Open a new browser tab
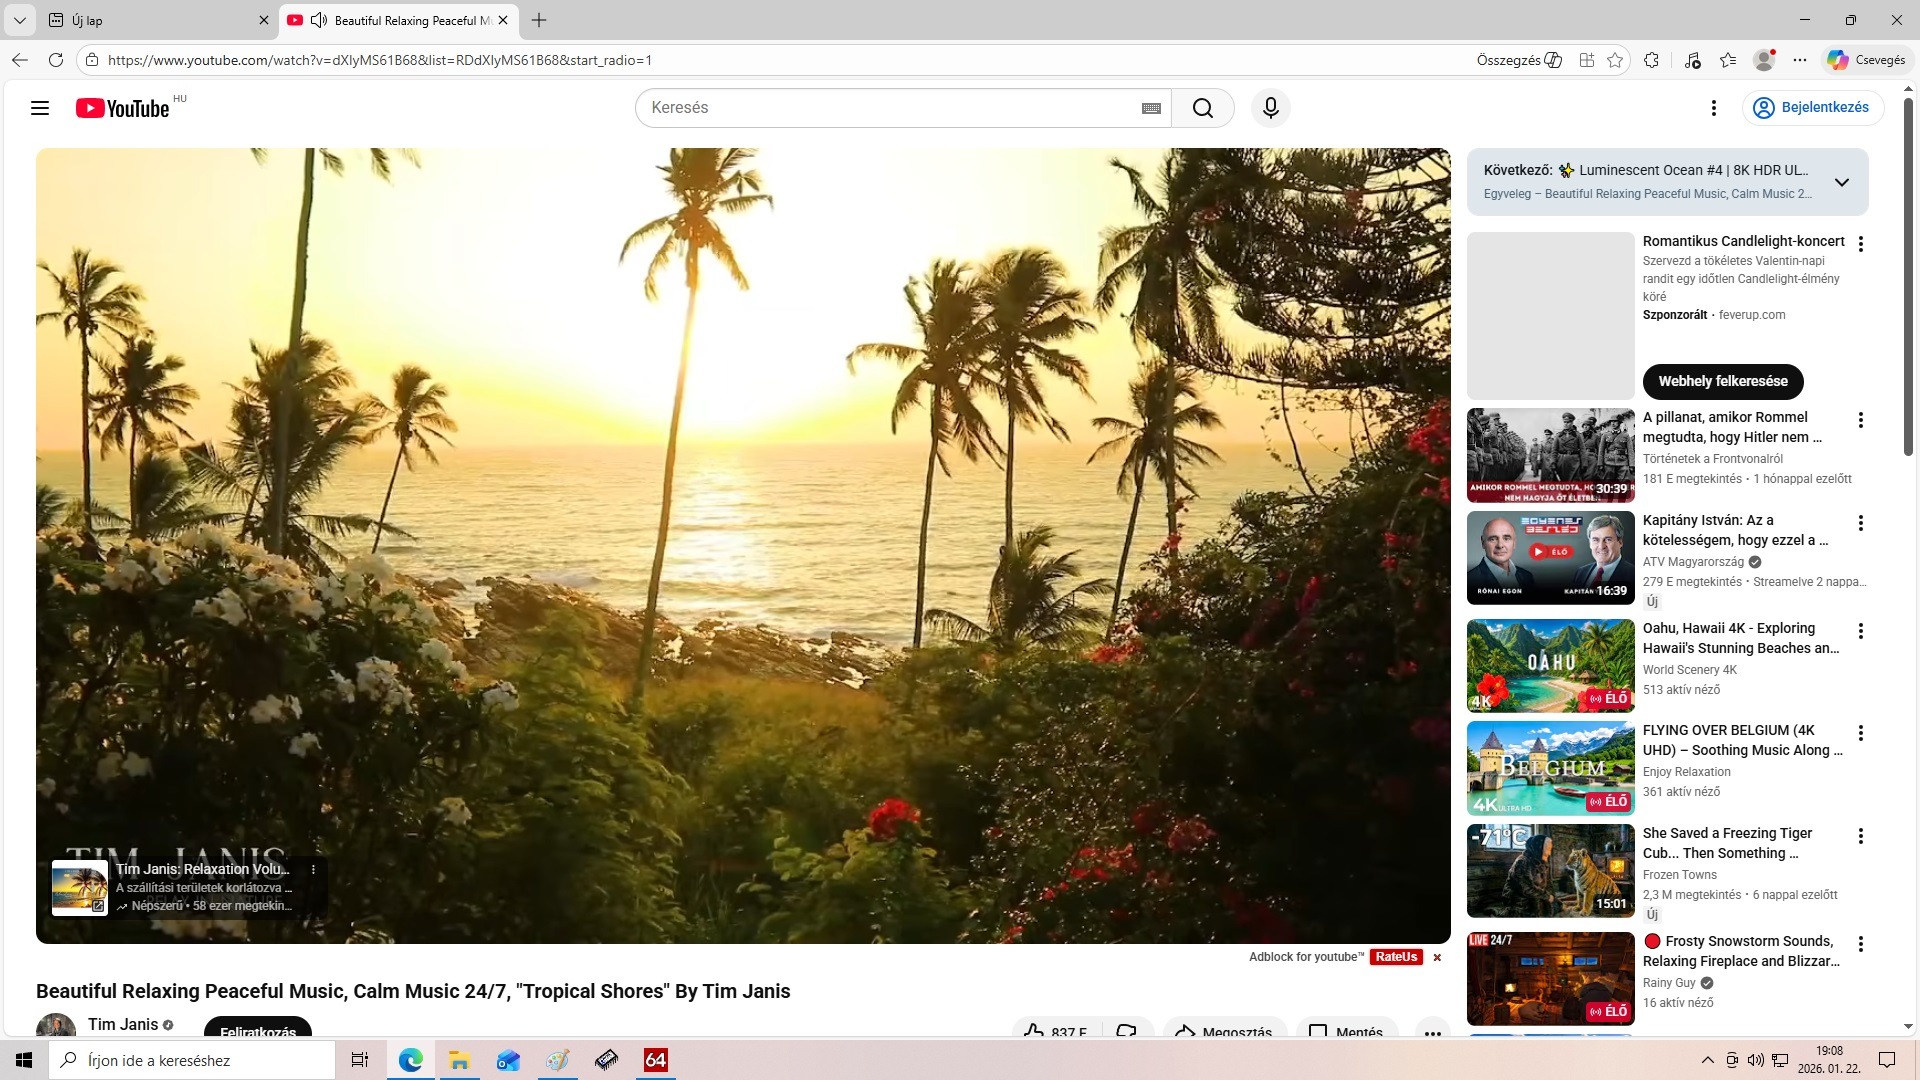This screenshot has height=1080, width=1920. (539, 20)
